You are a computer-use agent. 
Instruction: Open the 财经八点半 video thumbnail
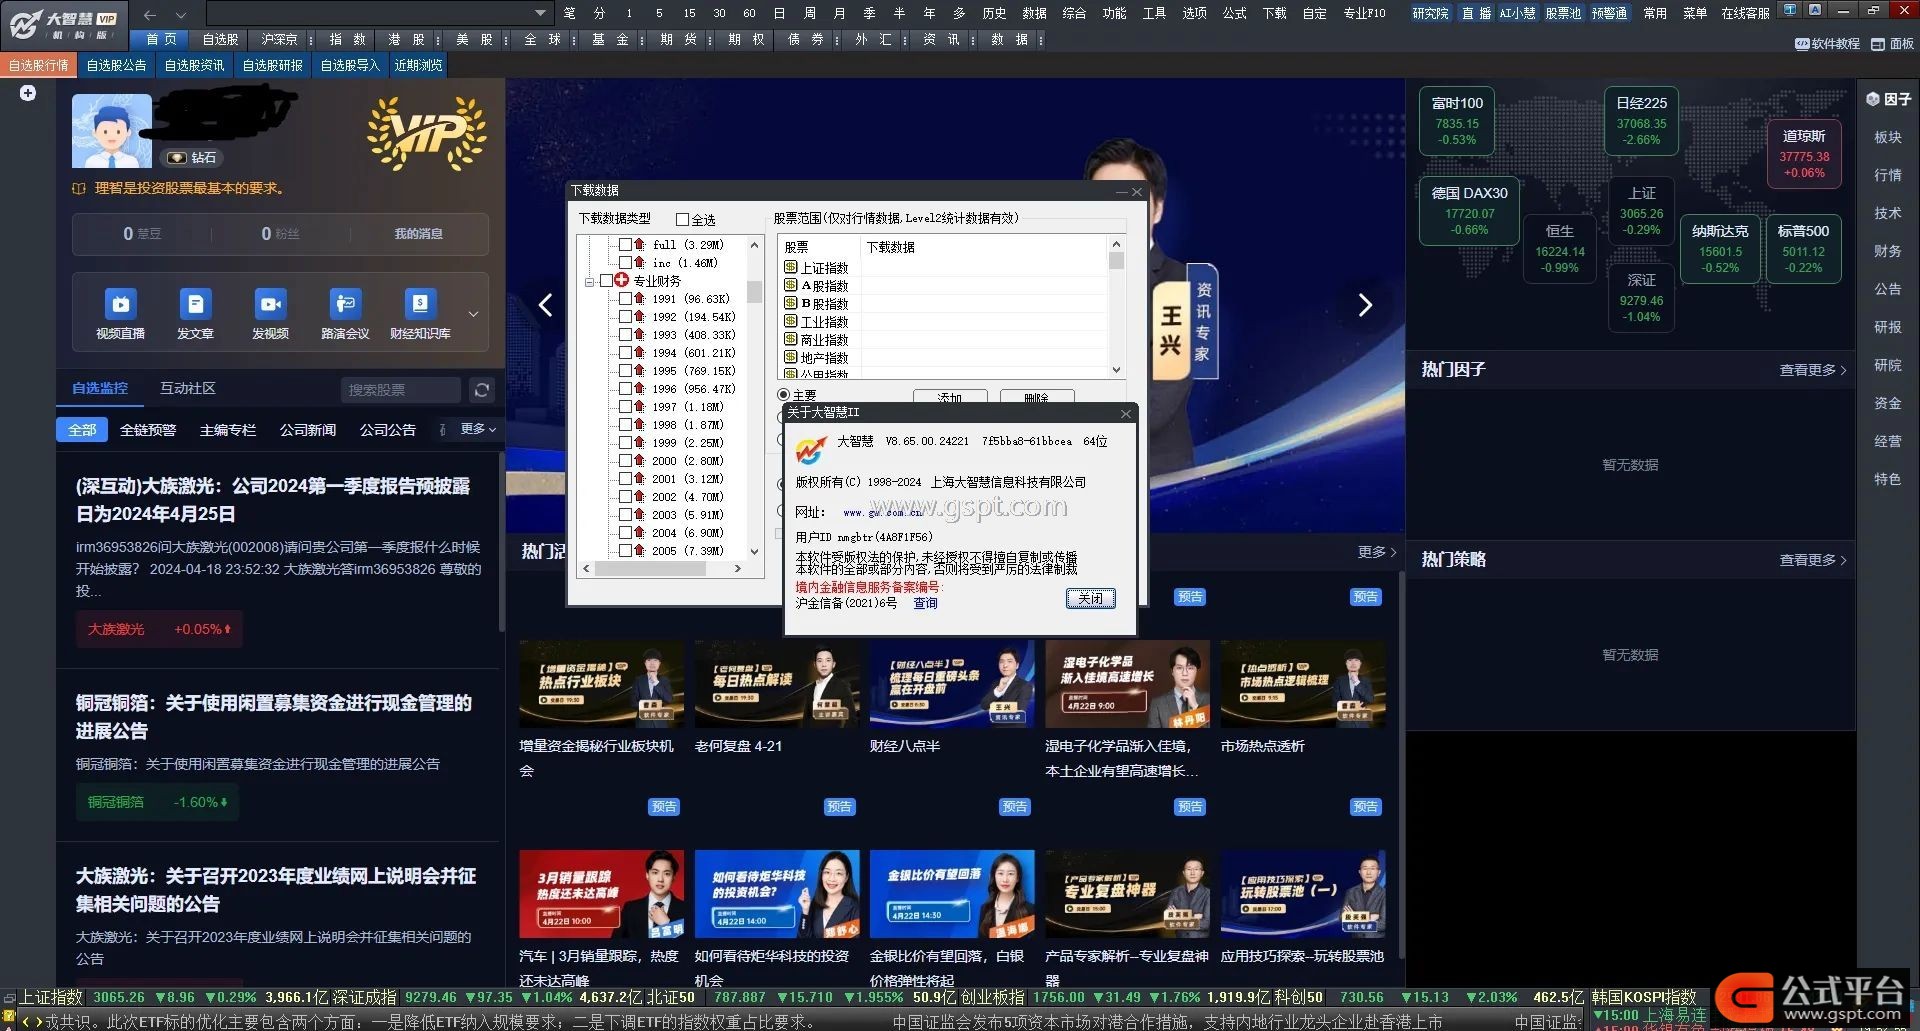coord(952,684)
